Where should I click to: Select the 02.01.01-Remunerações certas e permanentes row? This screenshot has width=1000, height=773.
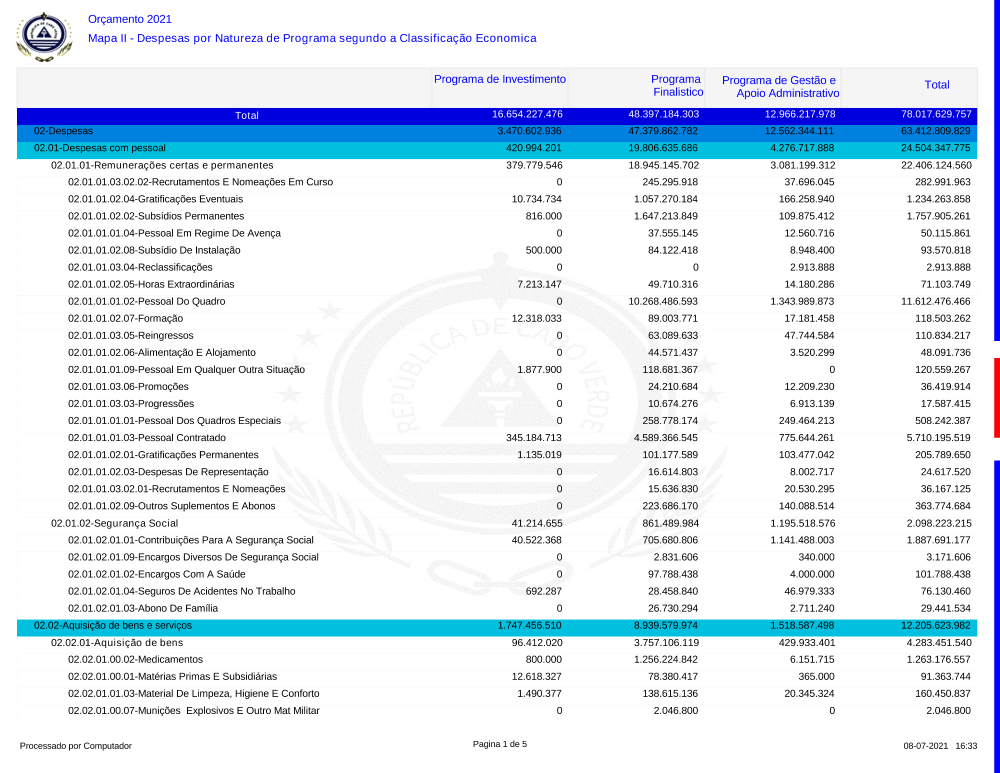(162, 165)
